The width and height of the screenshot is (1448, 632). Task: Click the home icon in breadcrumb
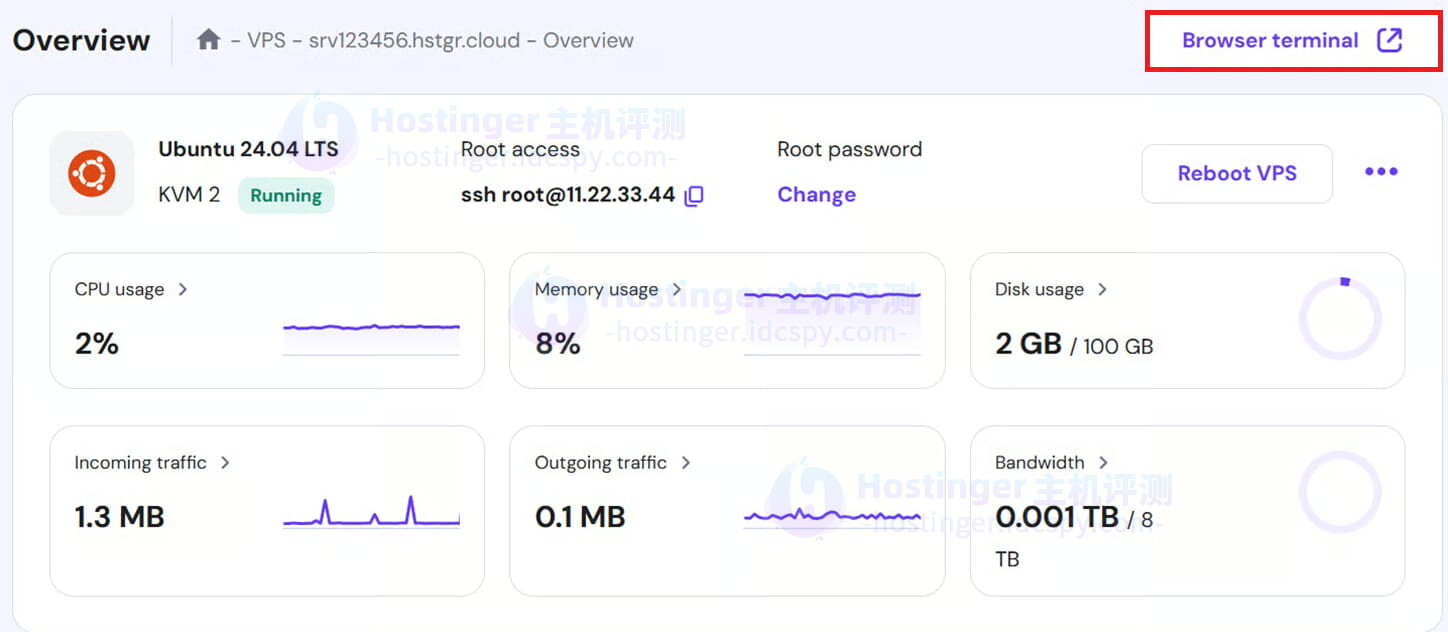[x=208, y=40]
